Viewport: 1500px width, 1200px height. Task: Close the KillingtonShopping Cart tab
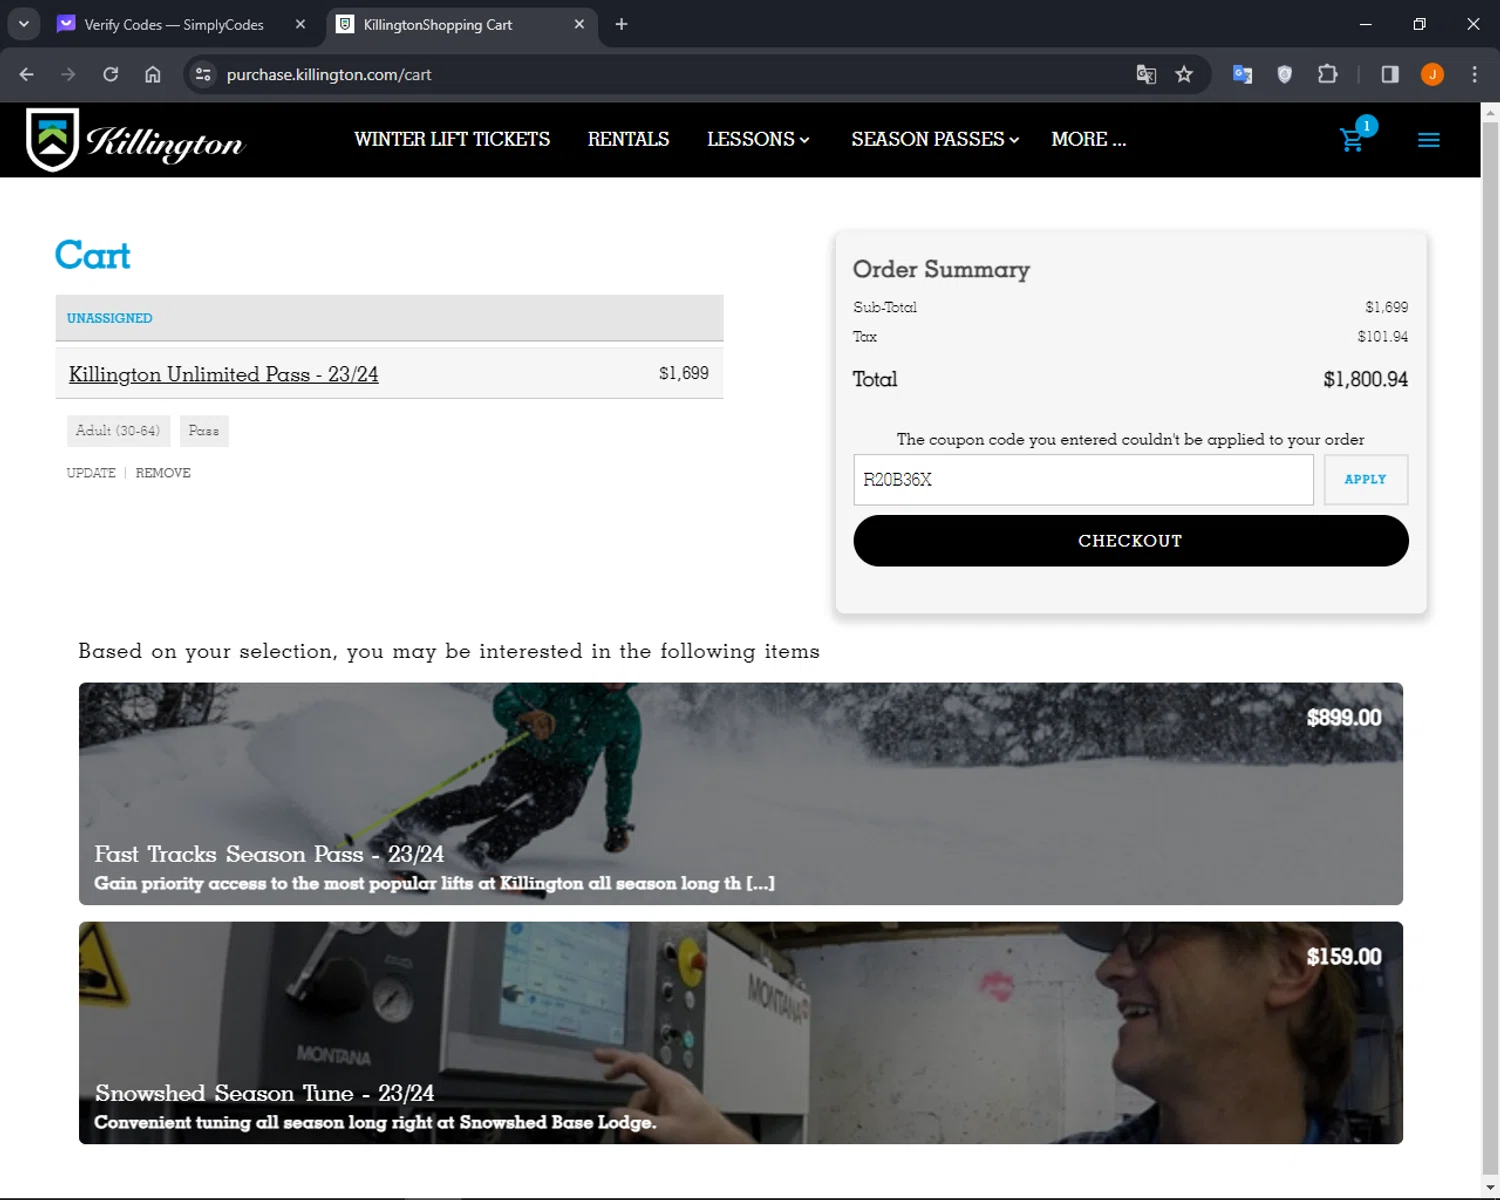pyautogui.click(x=579, y=24)
